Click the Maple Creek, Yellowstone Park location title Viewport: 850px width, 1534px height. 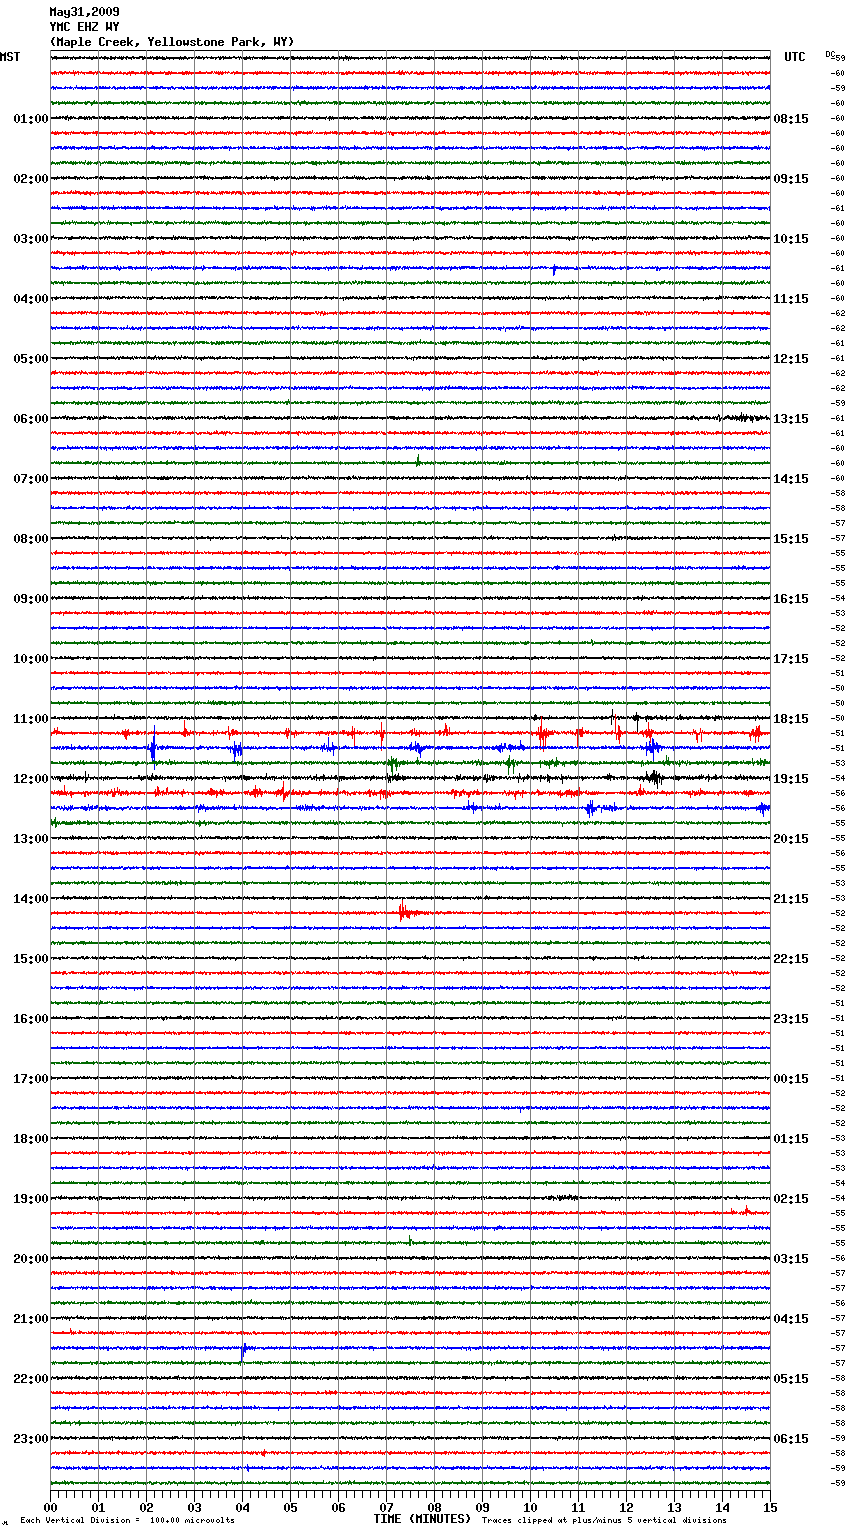tap(171, 42)
